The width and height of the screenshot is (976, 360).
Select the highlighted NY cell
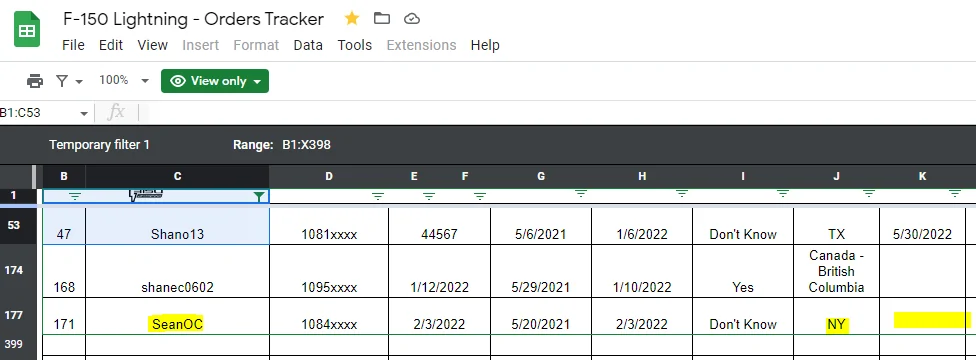click(x=837, y=316)
